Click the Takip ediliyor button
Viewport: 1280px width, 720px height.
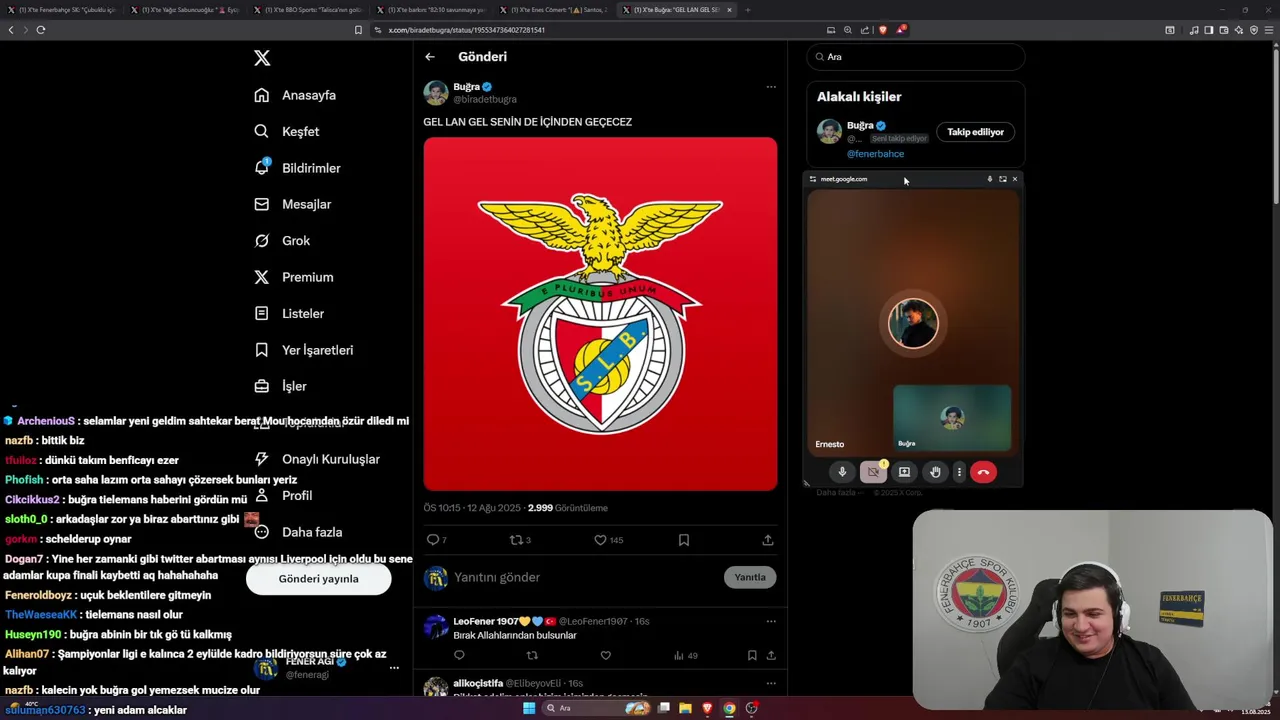[975, 132]
